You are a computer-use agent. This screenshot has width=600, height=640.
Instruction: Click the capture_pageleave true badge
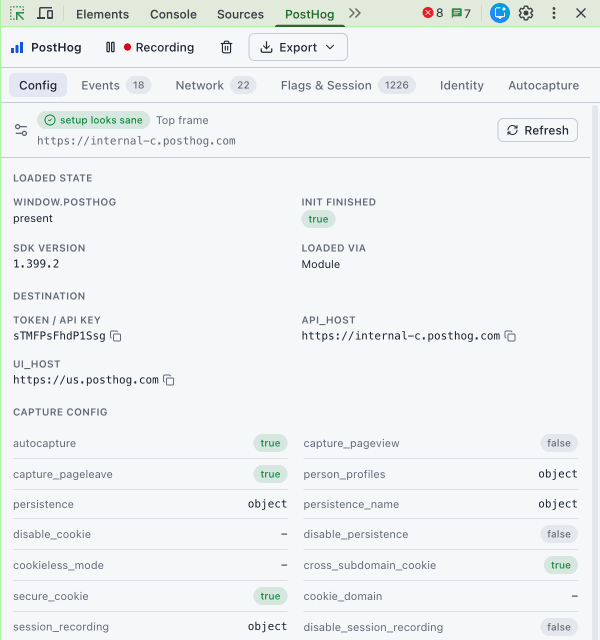(270, 474)
